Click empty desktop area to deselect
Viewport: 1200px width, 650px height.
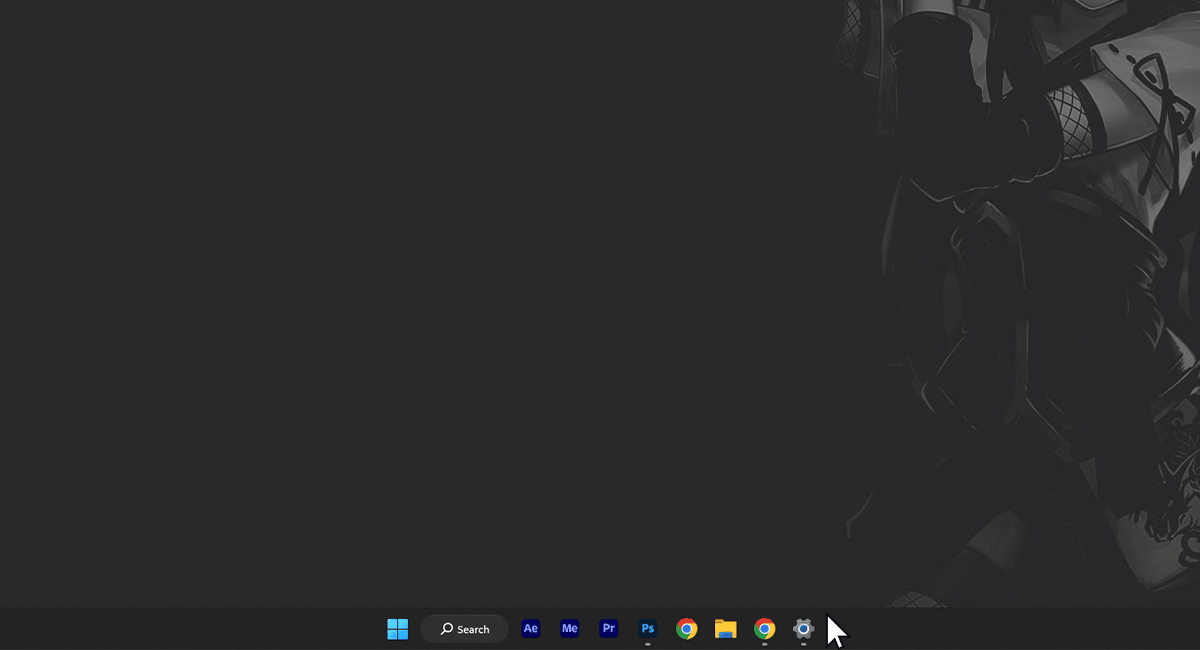point(400,300)
